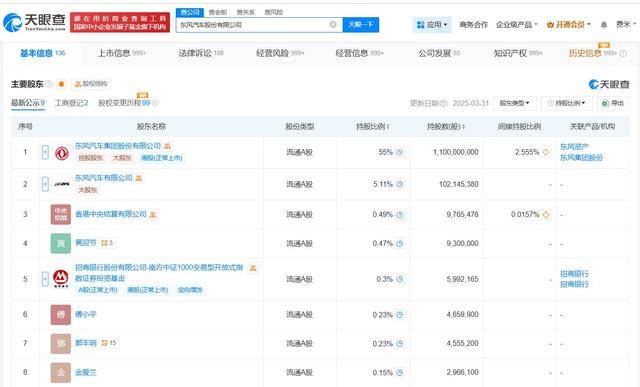
Task: Click the export 导出 icon button
Action: coord(613,103)
